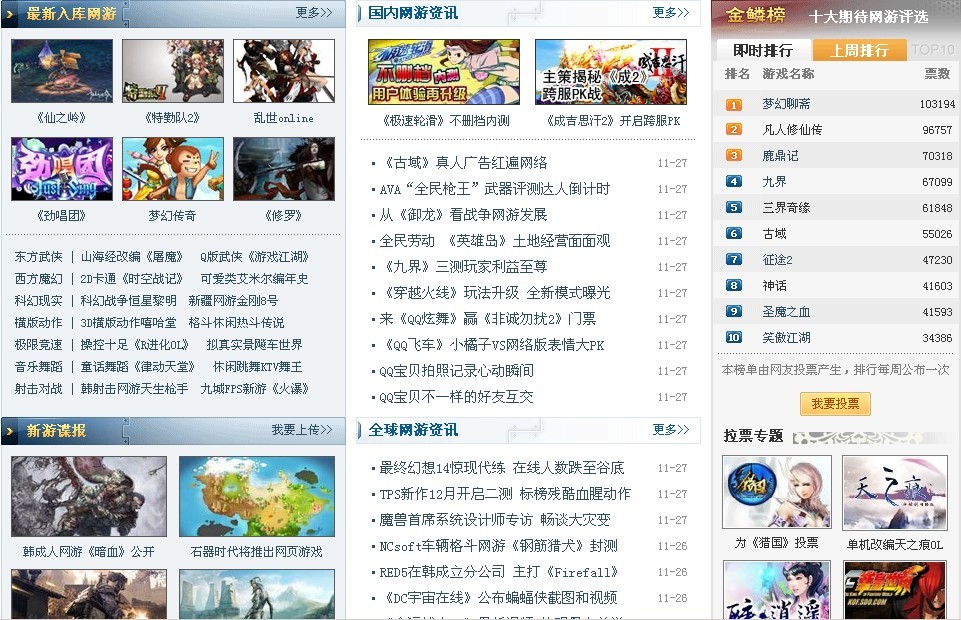
Task: Open the 《修罗》 game thumbnail
Action: point(284,169)
